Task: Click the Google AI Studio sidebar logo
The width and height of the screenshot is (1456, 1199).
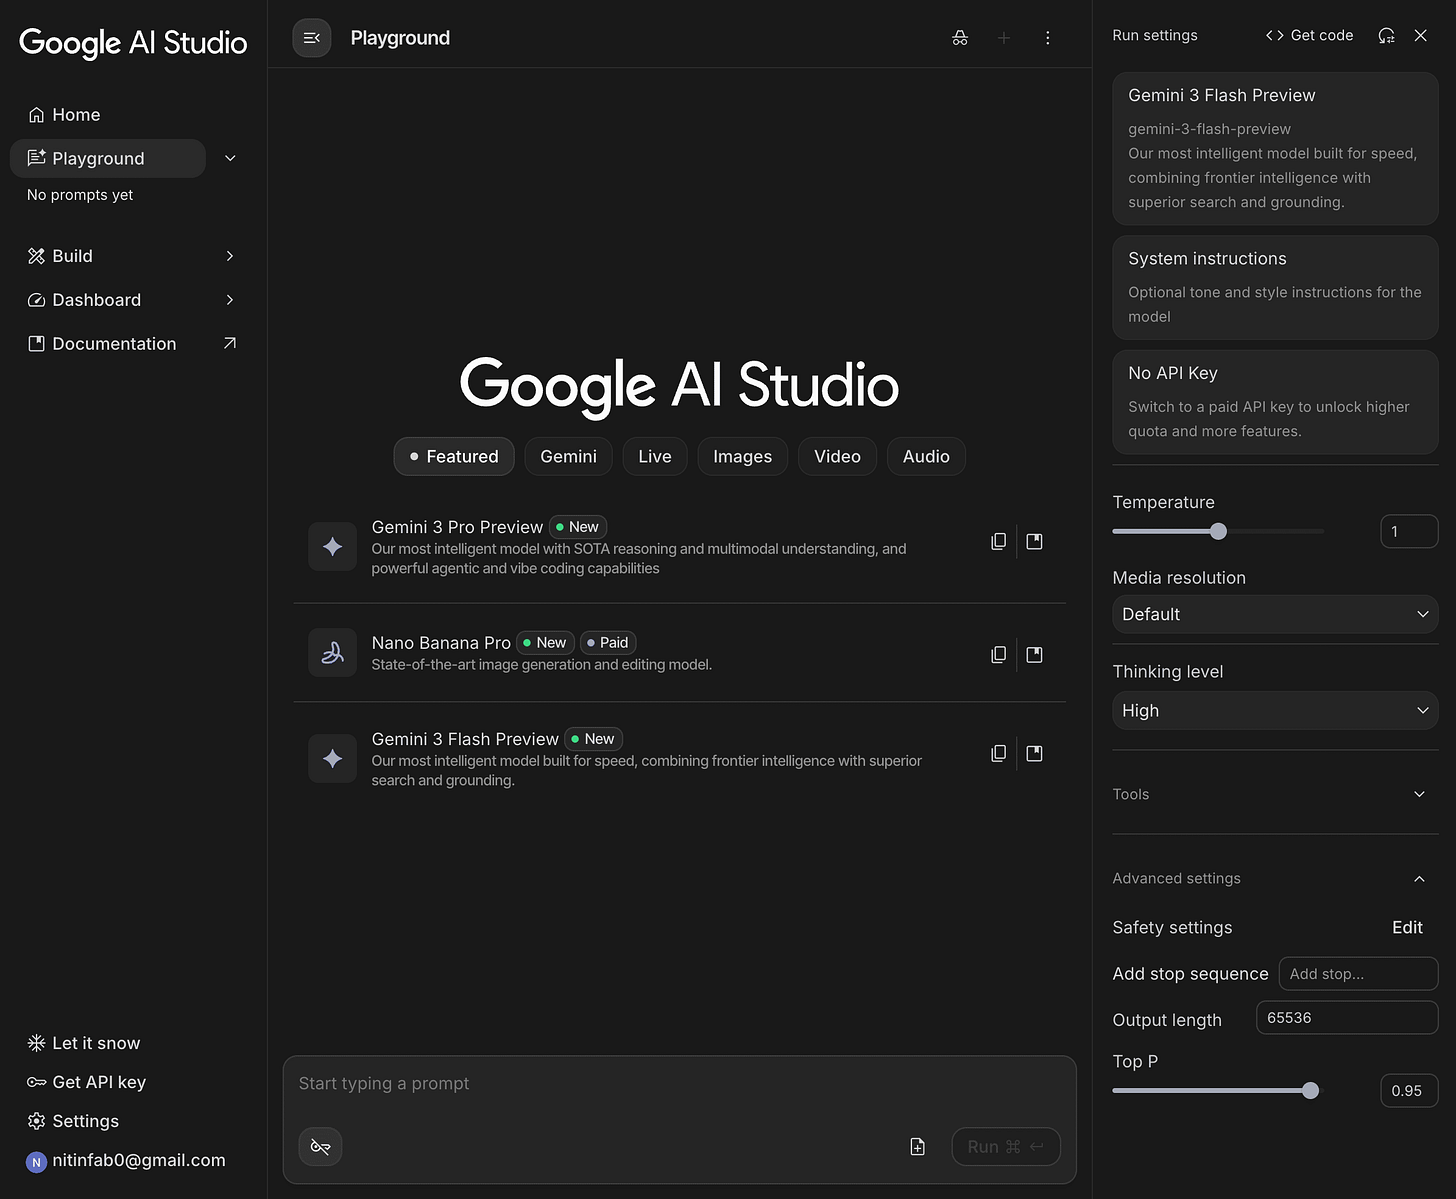Action: 133,42
